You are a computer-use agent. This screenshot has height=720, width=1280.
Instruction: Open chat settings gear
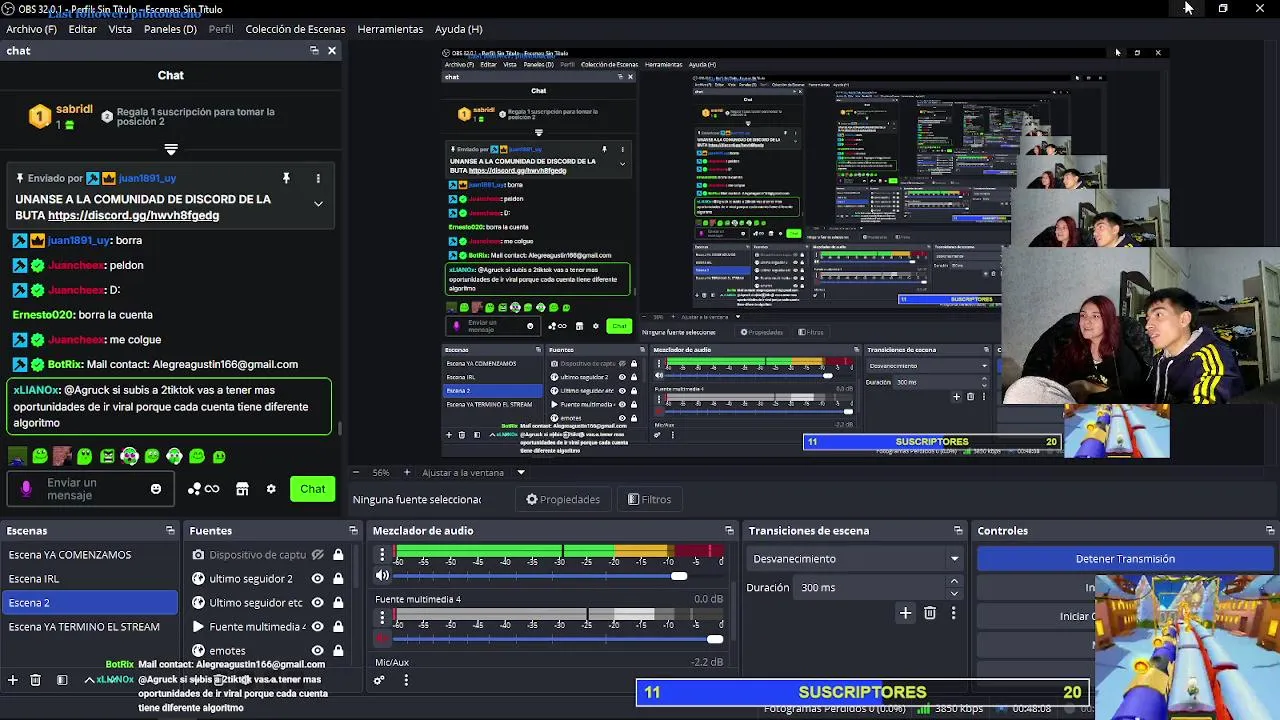click(271, 489)
